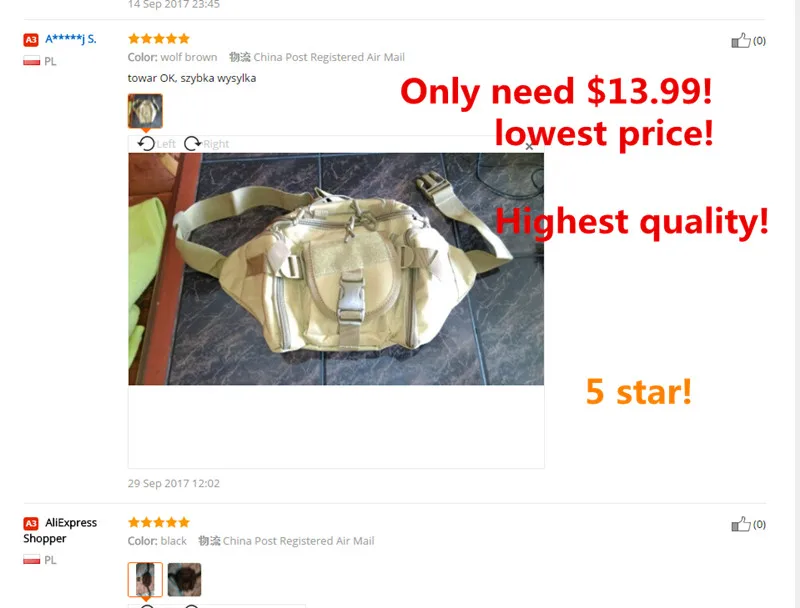
Task: Like the black color review with thumbs-up
Action: coord(741,524)
